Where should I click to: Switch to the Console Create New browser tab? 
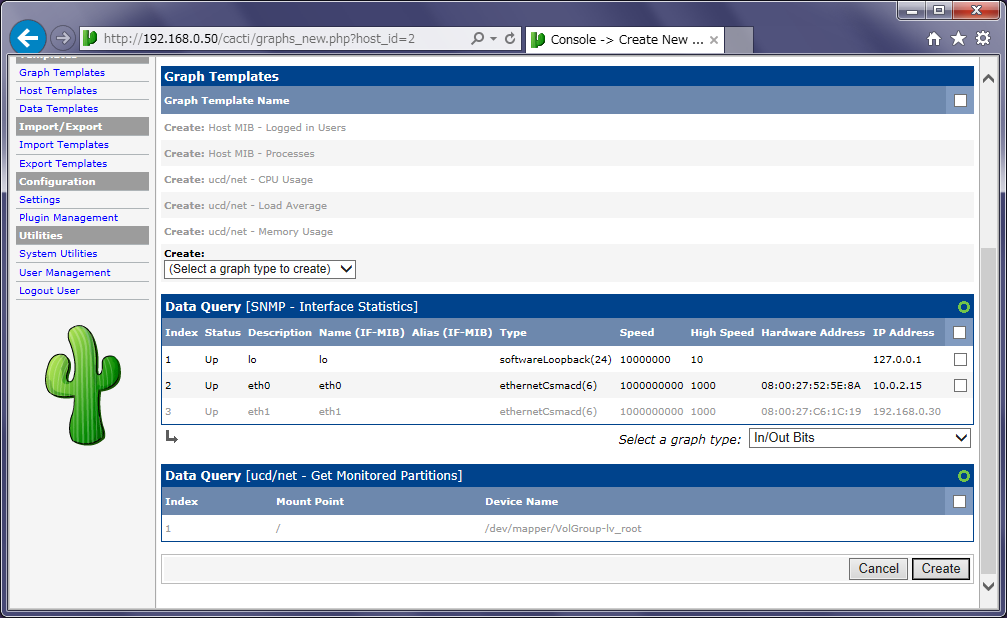pyautogui.click(x=626, y=40)
